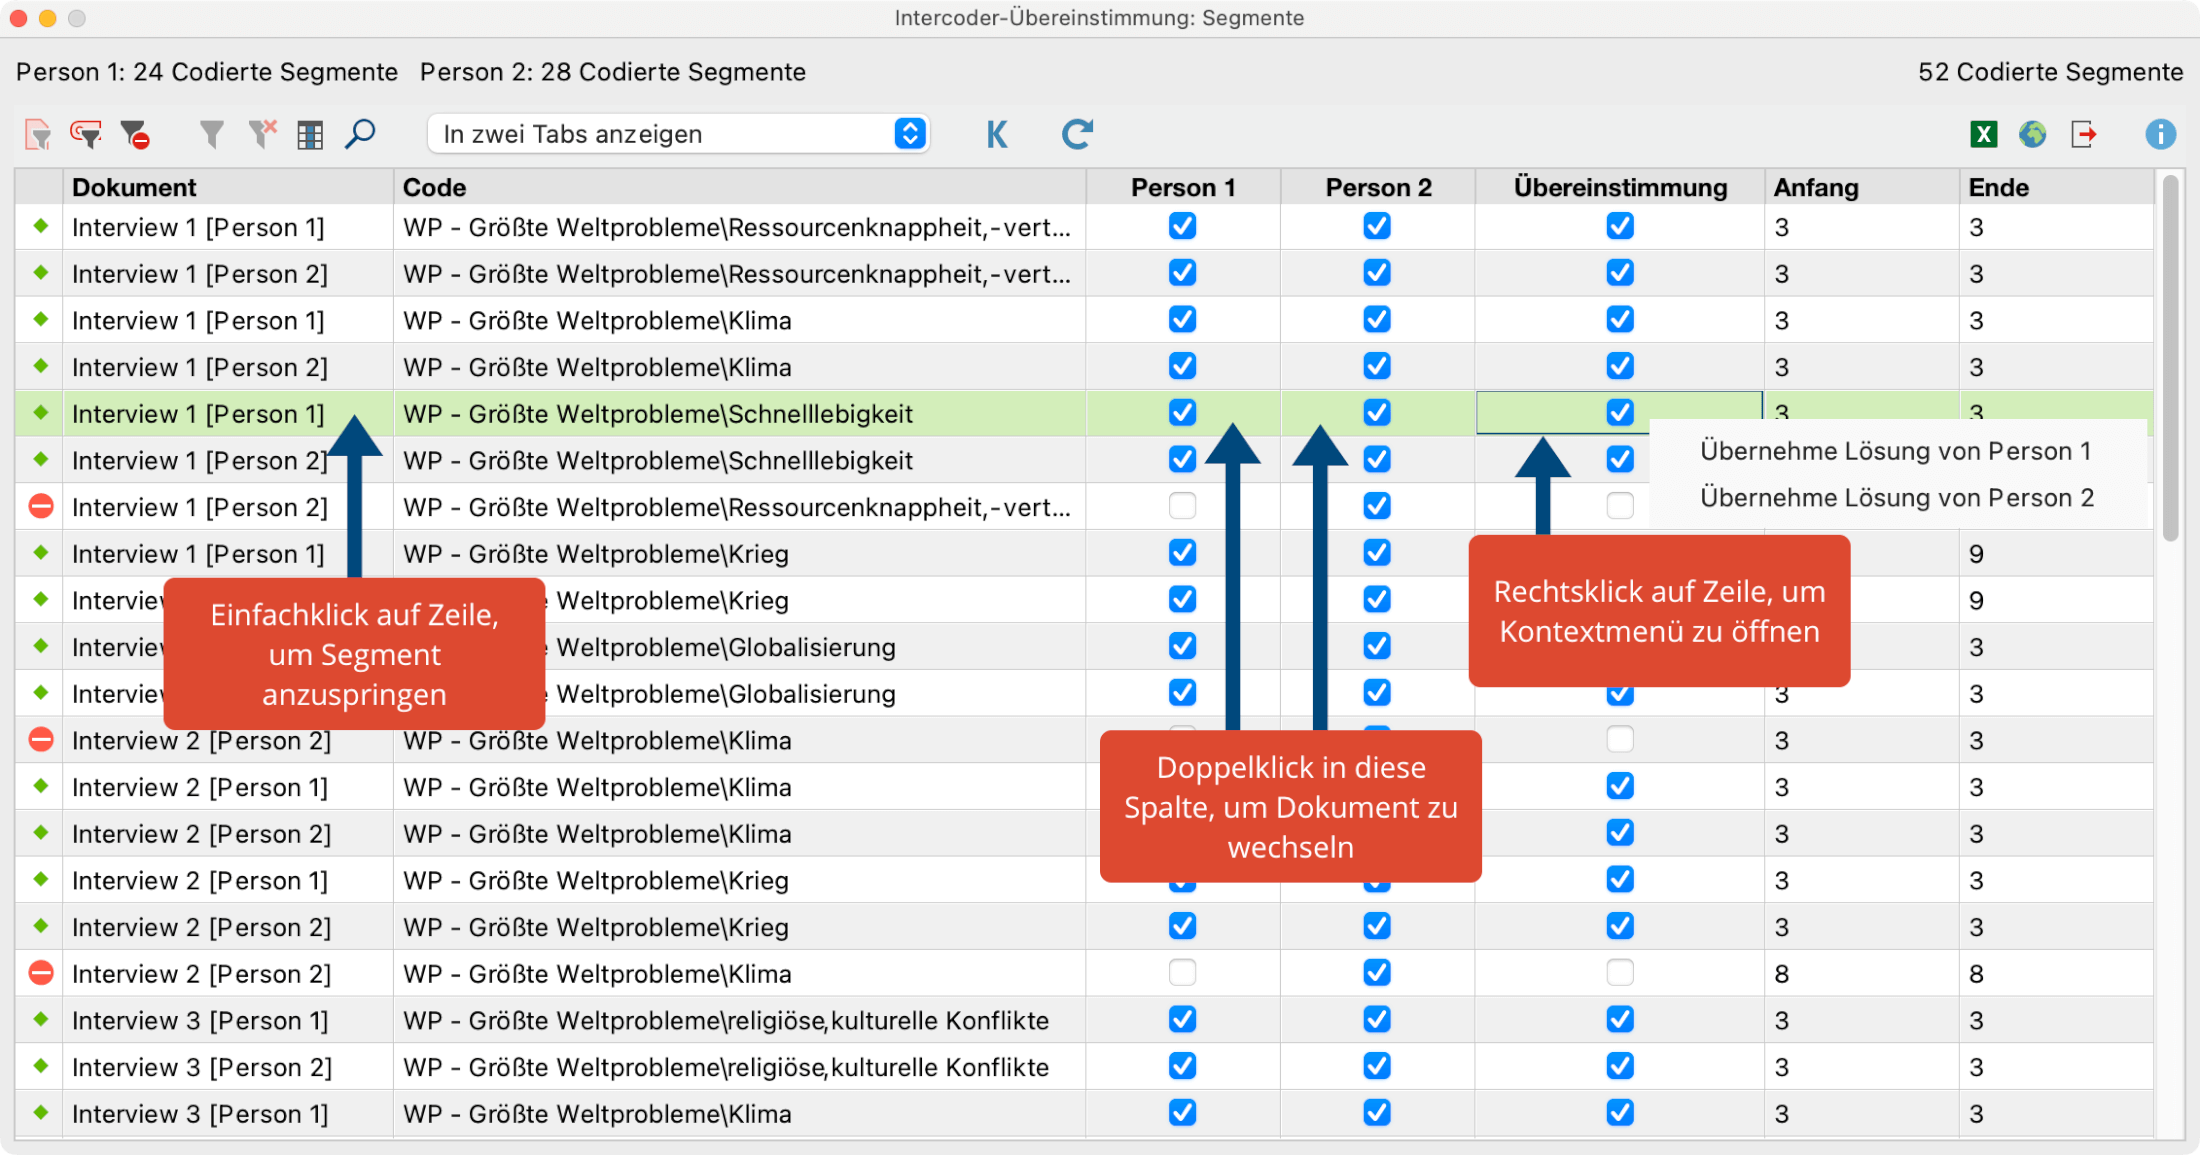
Task: Open the 'In zwei Tabs anzeigen' dropdown
Action: click(x=679, y=134)
